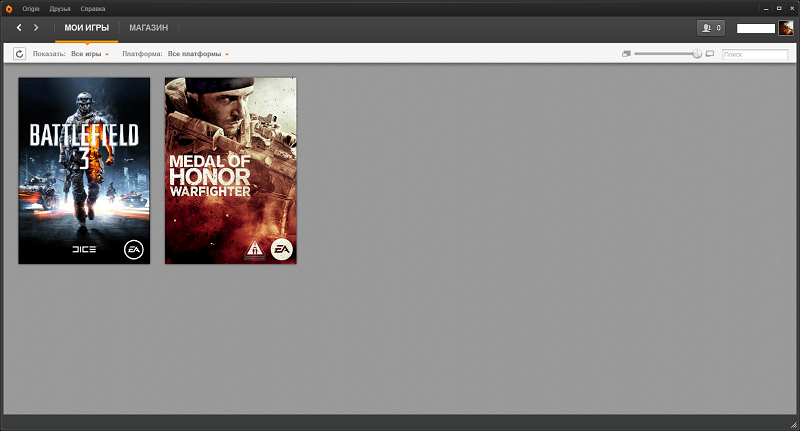The image size is (800, 431).
Task: Go forward with the right arrow
Action: click(36, 28)
